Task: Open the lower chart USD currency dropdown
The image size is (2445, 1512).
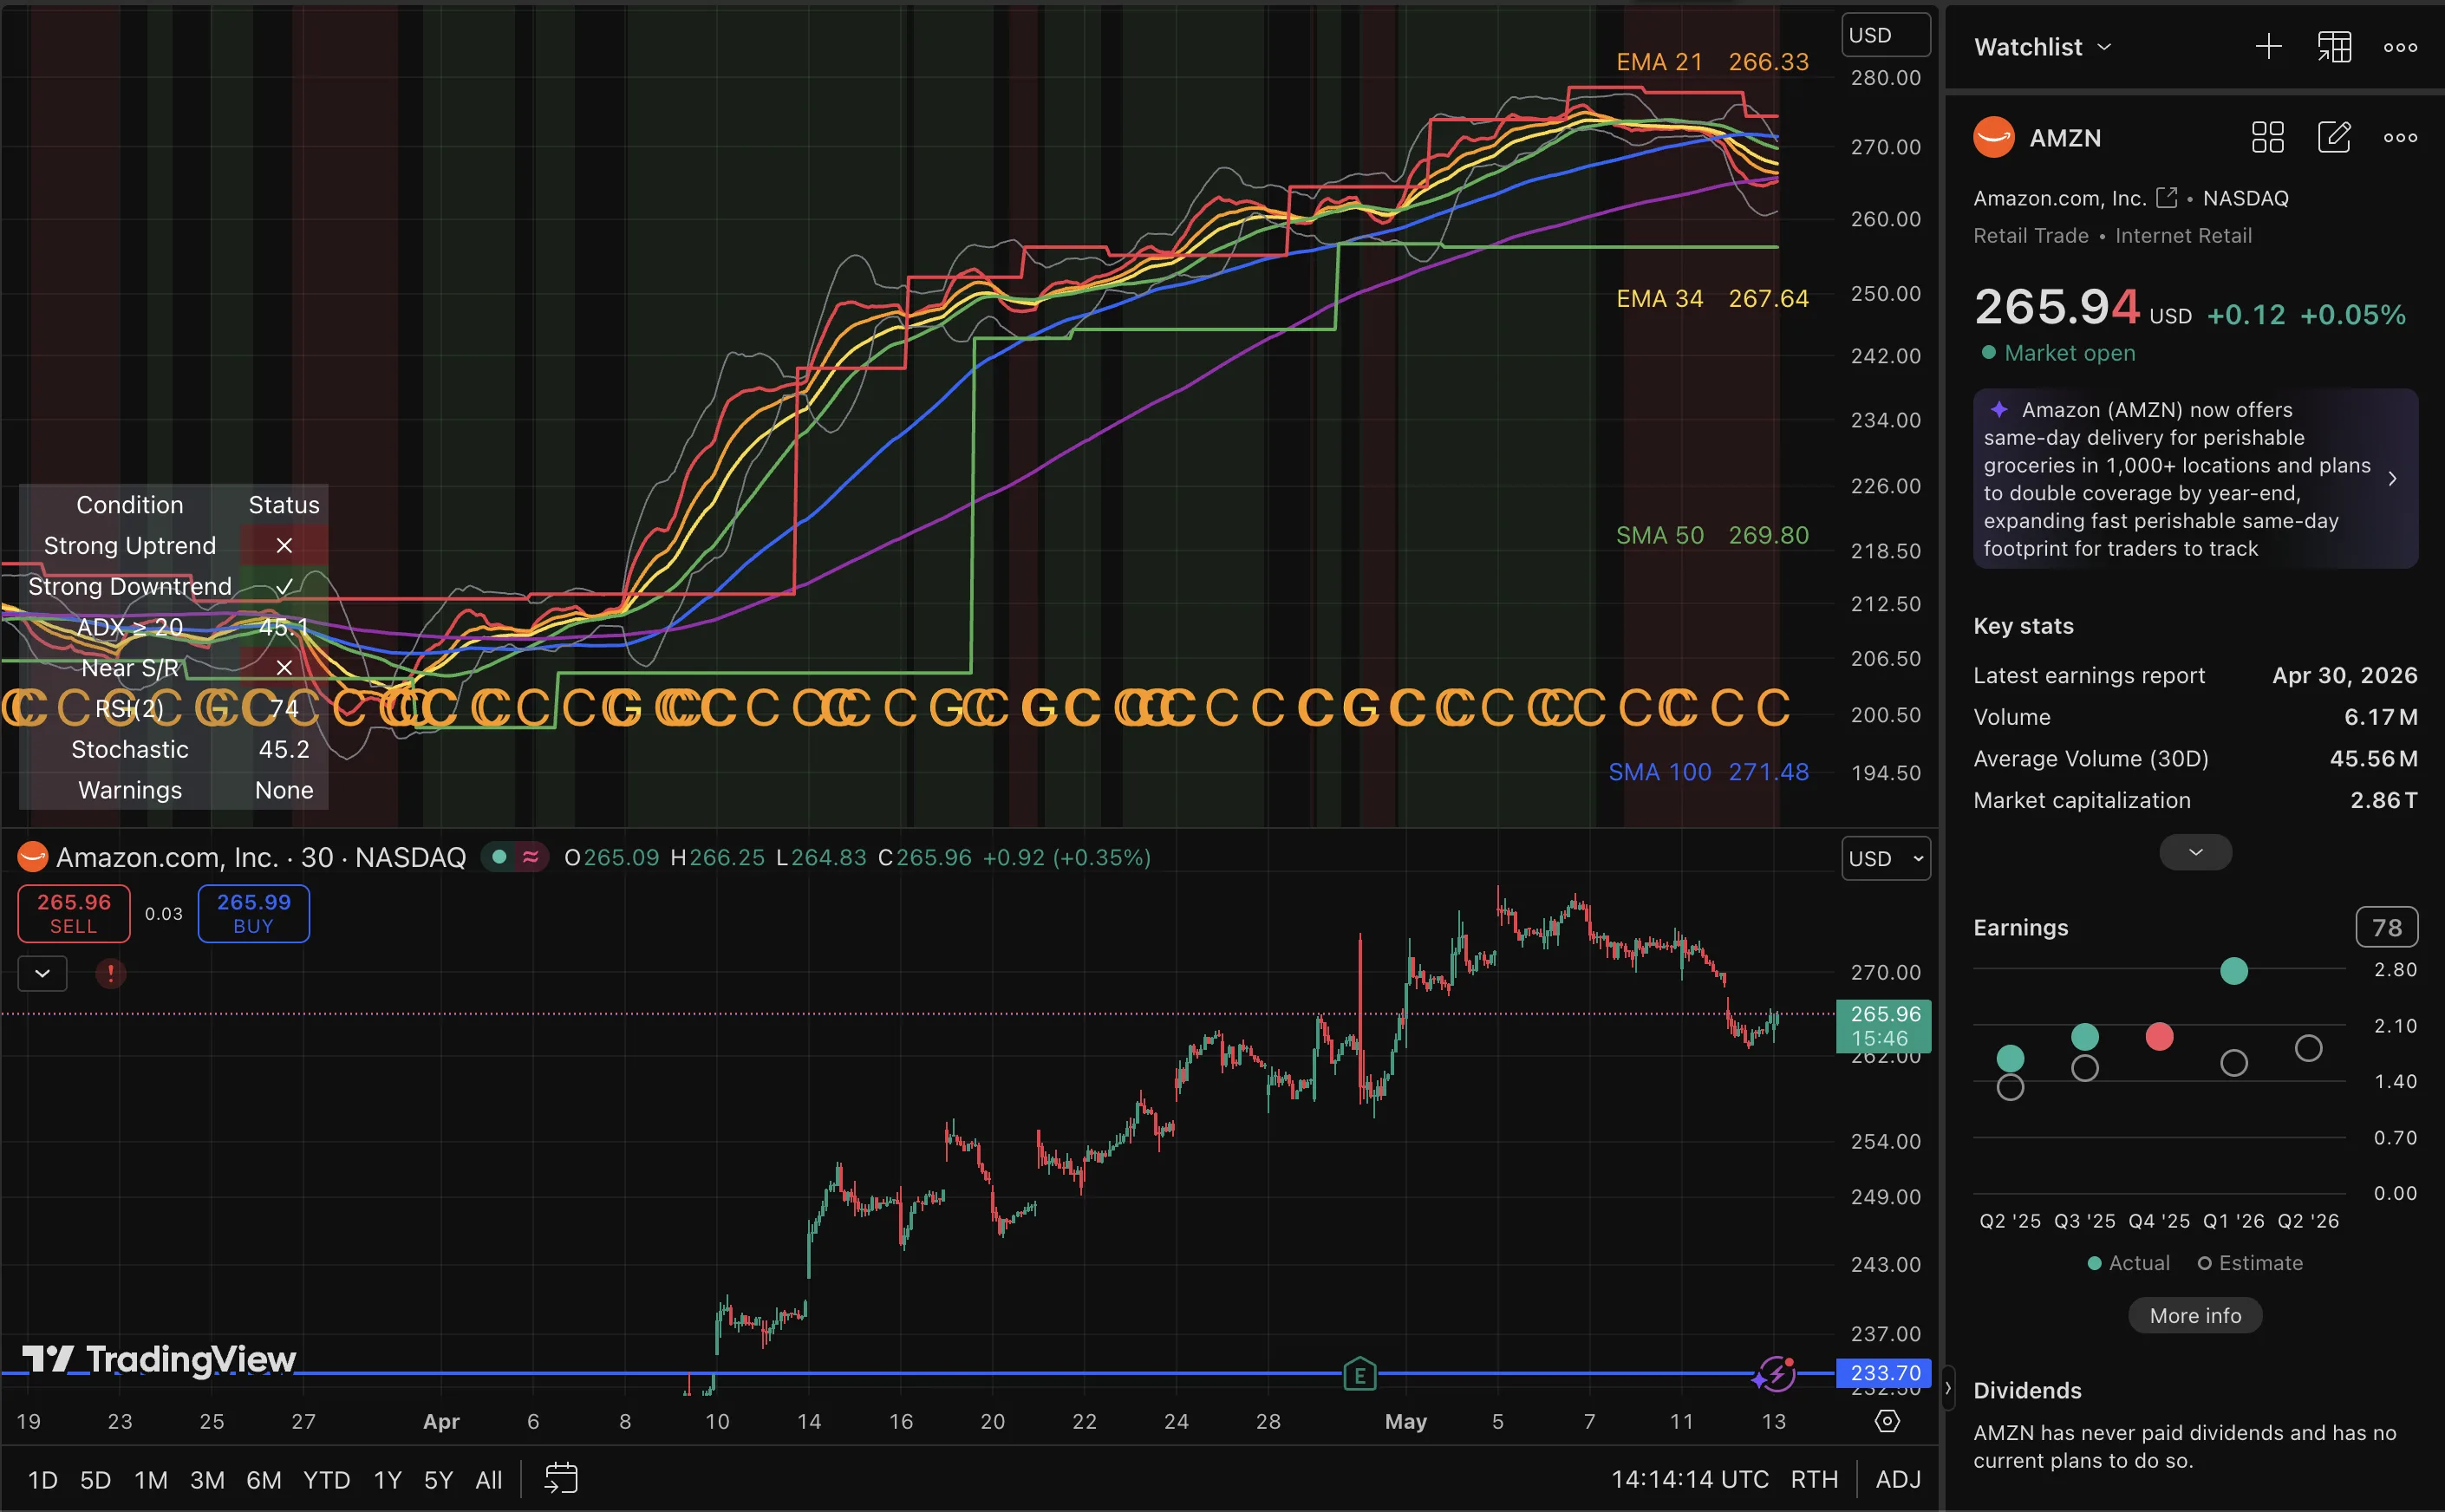Action: pyautogui.click(x=1886, y=858)
